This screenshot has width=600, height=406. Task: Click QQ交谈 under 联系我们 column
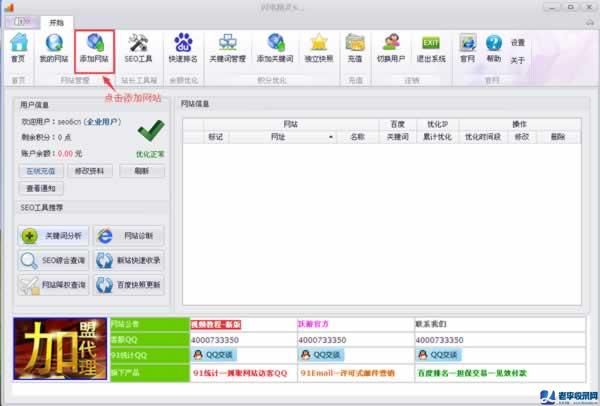tap(439, 355)
